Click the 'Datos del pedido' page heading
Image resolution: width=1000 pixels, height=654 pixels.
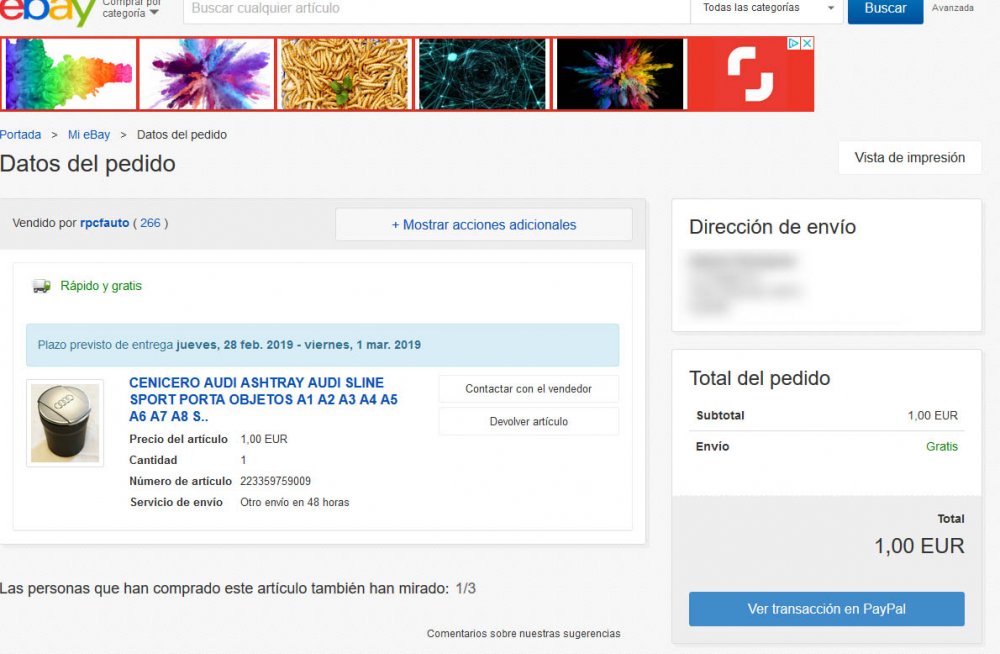point(87,164)
